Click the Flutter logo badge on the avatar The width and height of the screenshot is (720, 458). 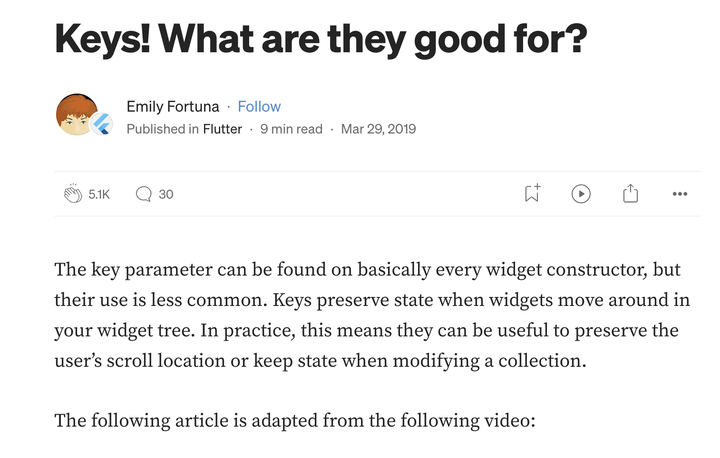click(x=102, y=124)
